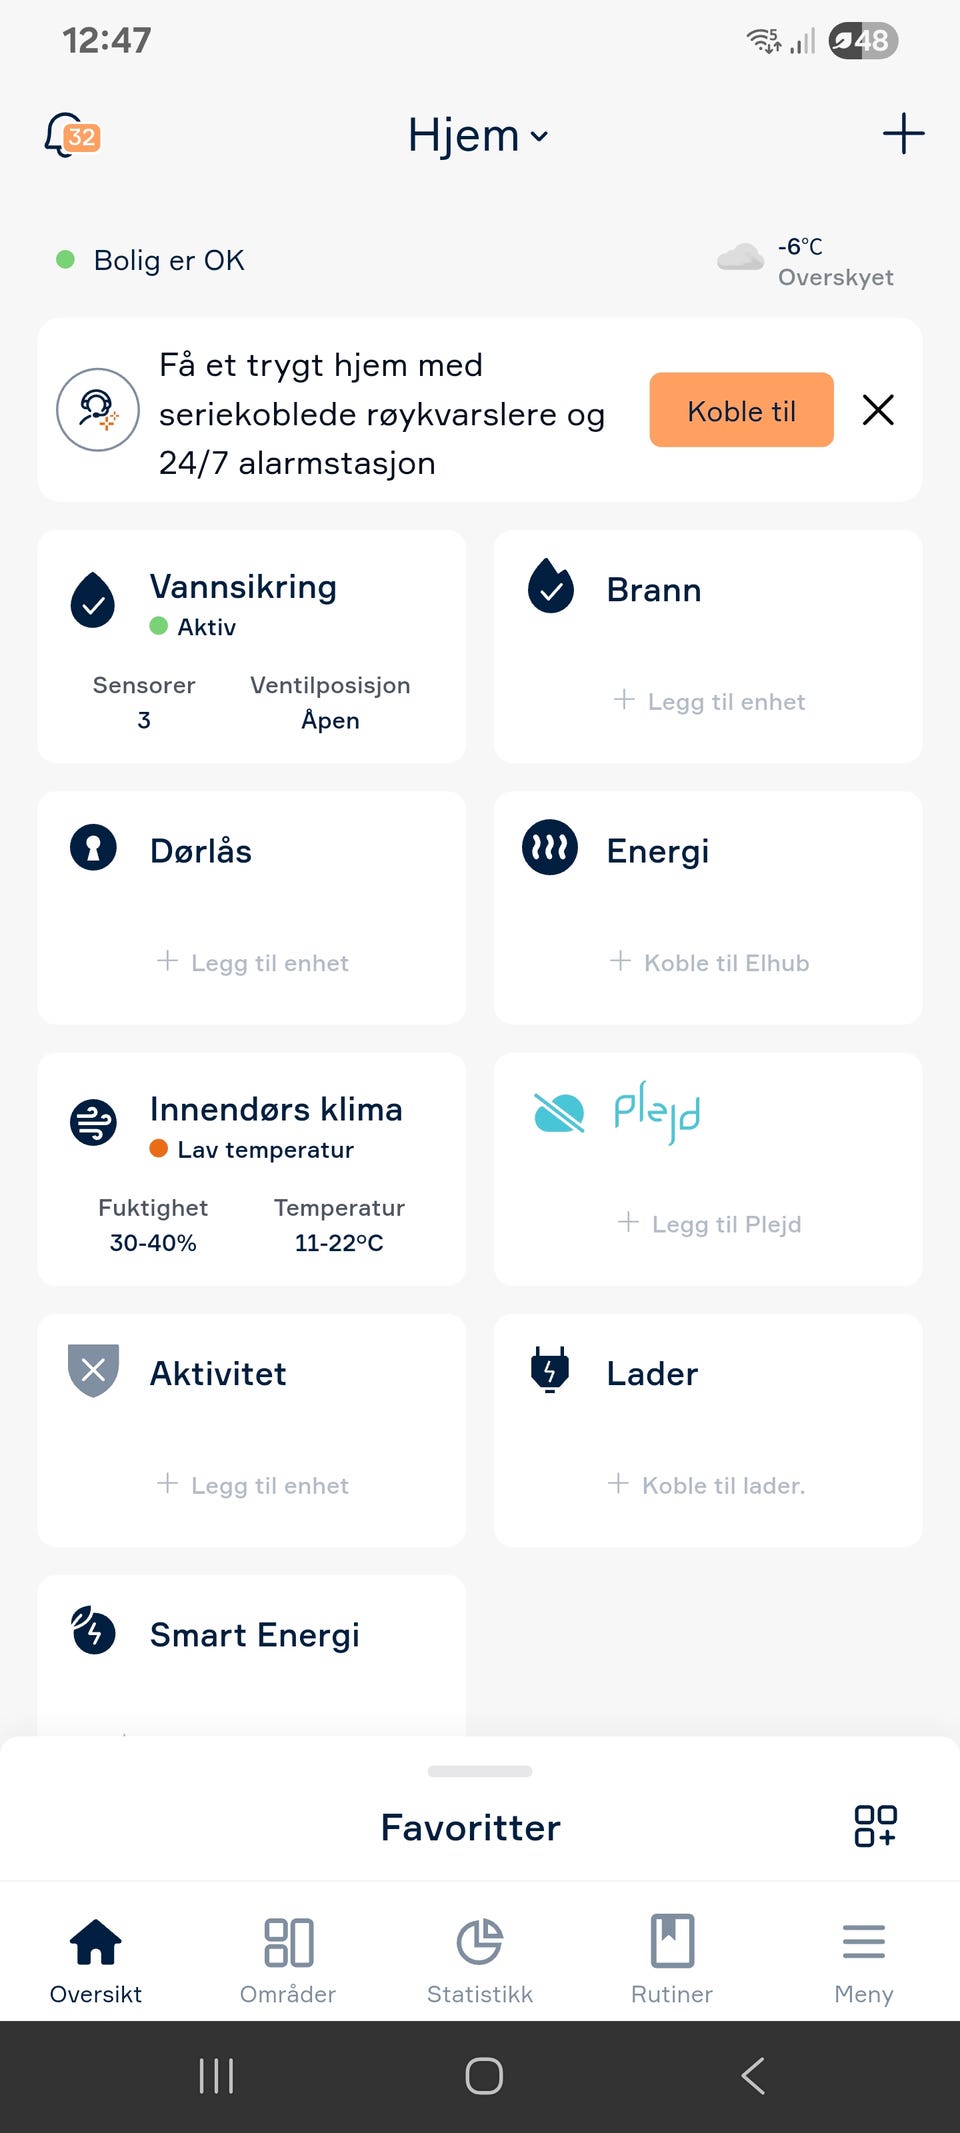
Task: Open notifications bell with 32 badge
Action: (x=72, y=135)
